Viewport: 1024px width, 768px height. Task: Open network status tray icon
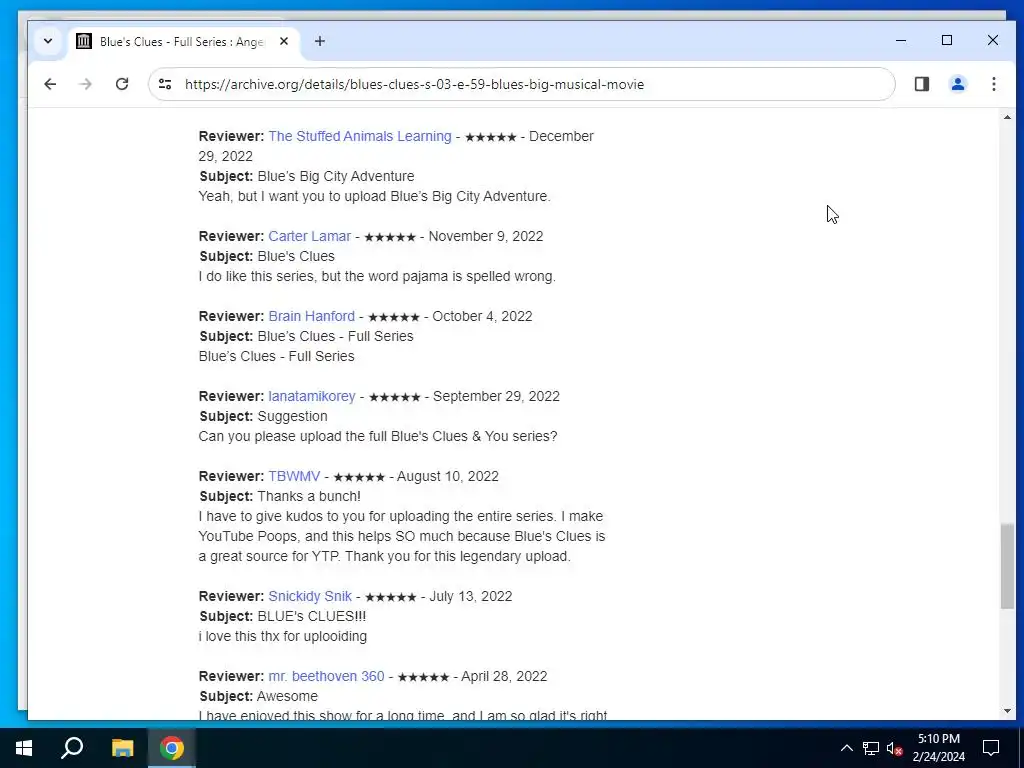pos(871,748)
